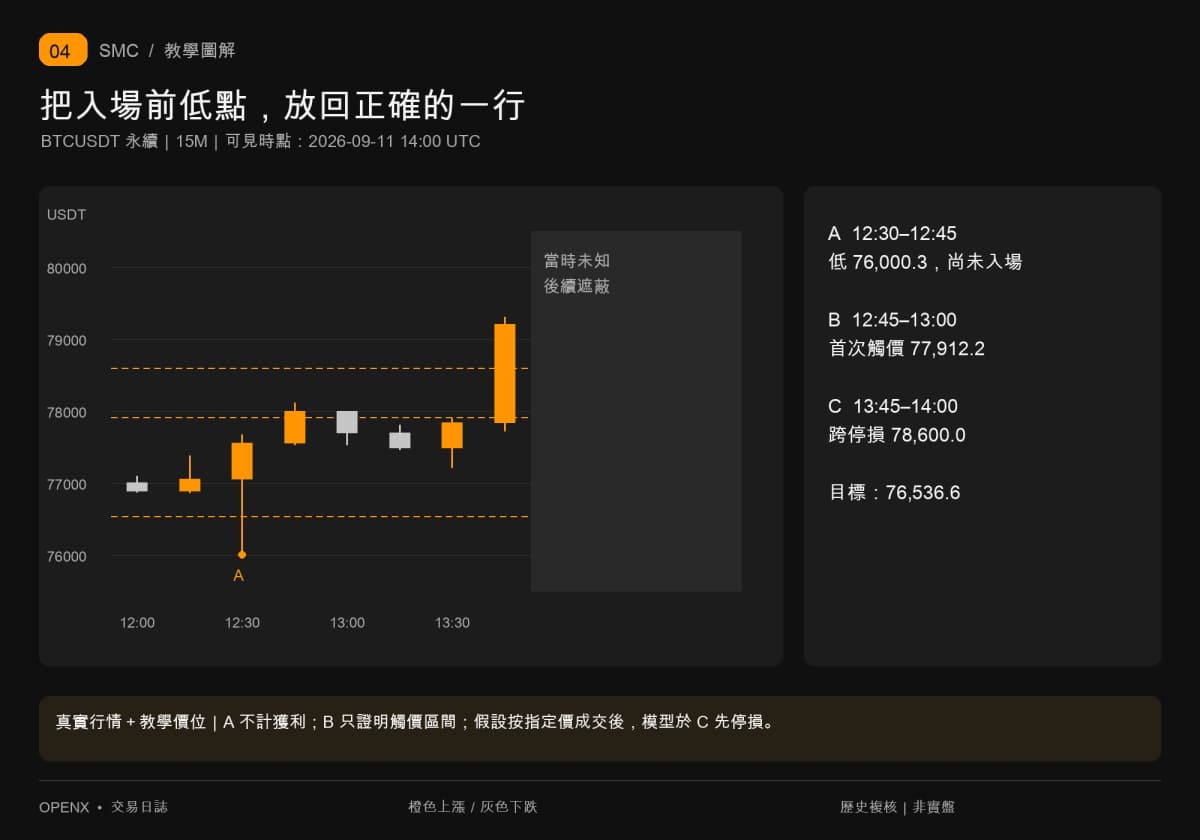
Task: Click the orange A label under chart
Action: 238,576
